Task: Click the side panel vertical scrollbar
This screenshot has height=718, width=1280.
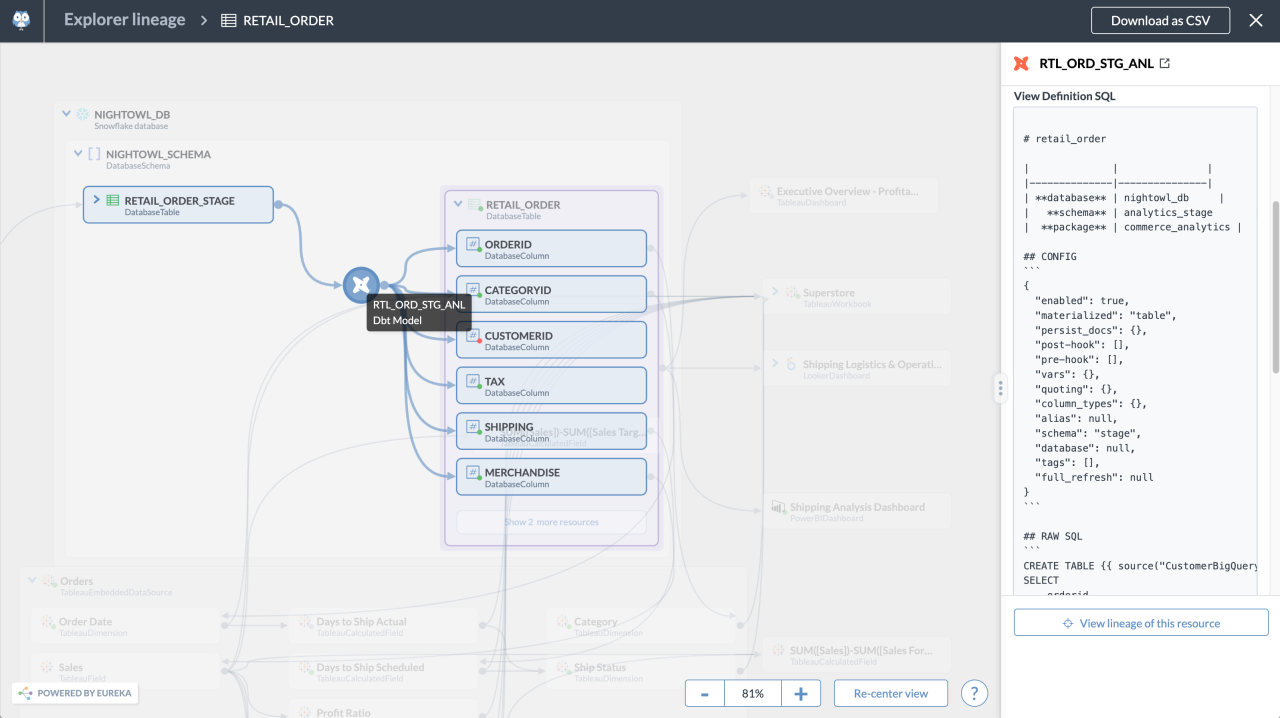Action: (x=1274, y=287)
